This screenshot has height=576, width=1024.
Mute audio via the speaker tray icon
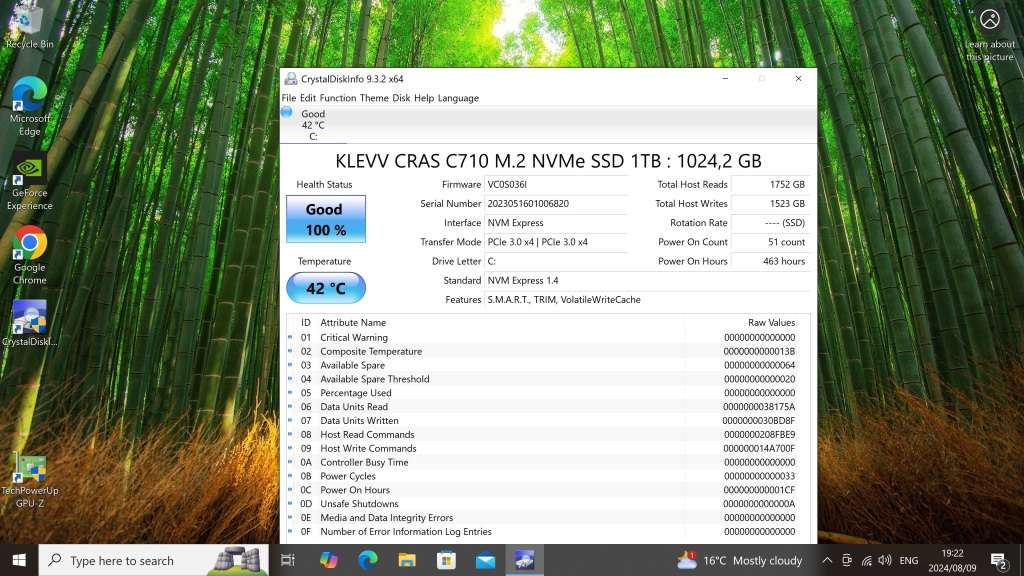(884, 560)
